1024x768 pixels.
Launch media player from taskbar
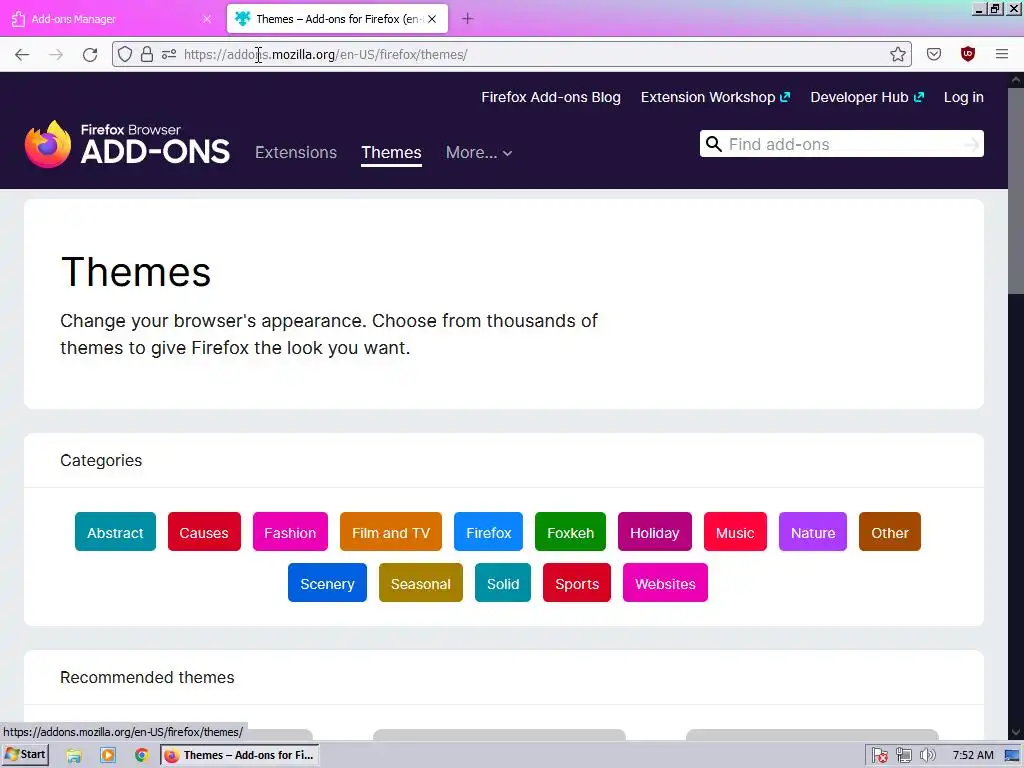pos(108,756)
